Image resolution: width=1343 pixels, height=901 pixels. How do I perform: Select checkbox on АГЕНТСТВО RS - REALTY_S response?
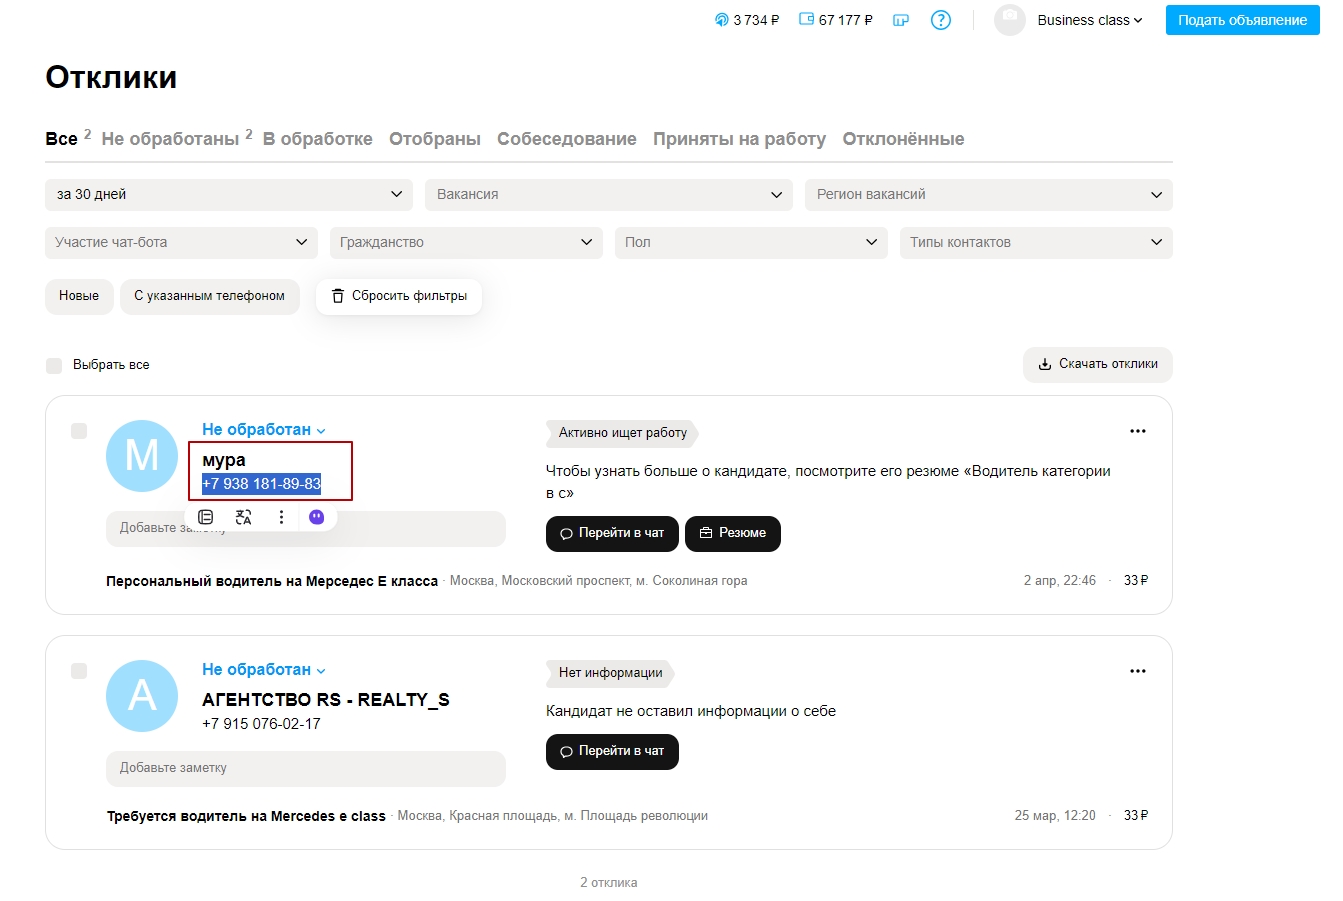tap(79, 671)
